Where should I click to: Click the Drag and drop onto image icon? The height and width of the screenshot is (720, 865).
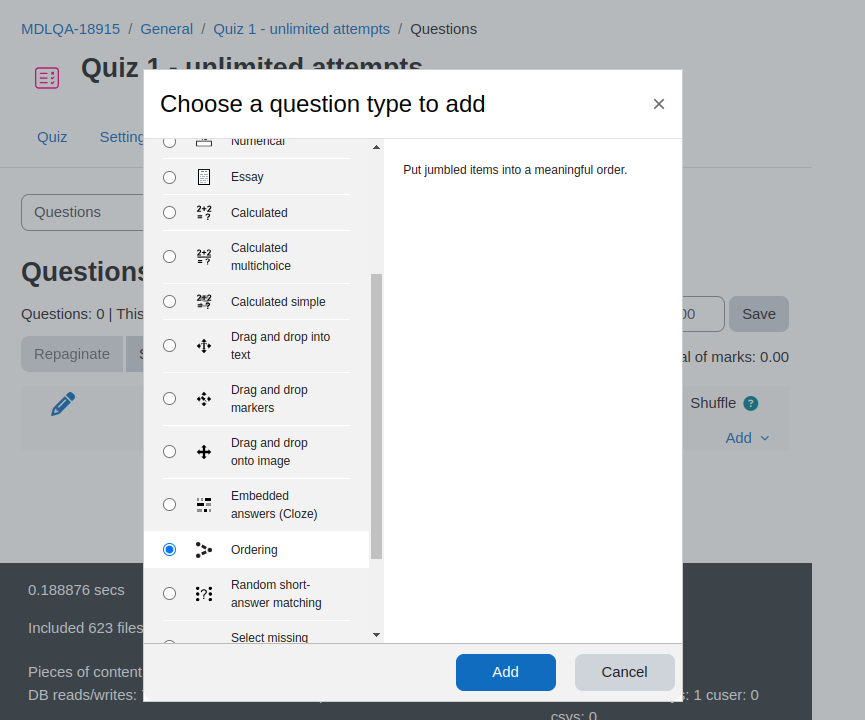point(204,452)
